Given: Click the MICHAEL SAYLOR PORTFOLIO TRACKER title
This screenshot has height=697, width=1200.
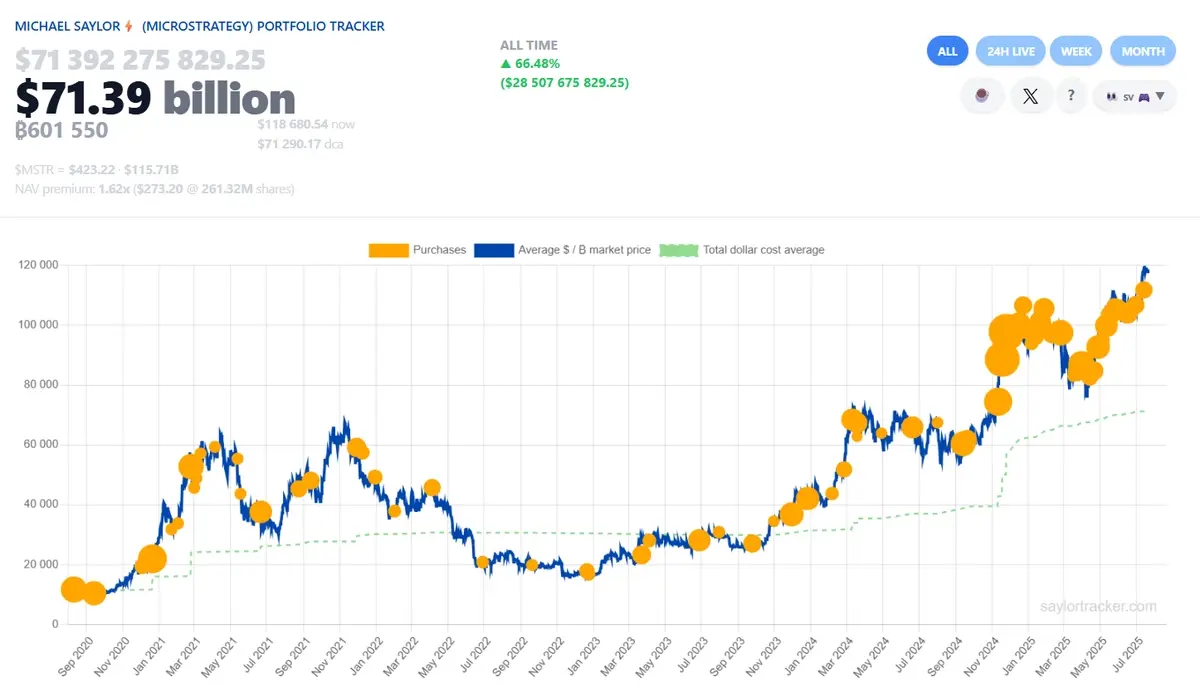Looking at the screenshot, I should click(200, 26).
